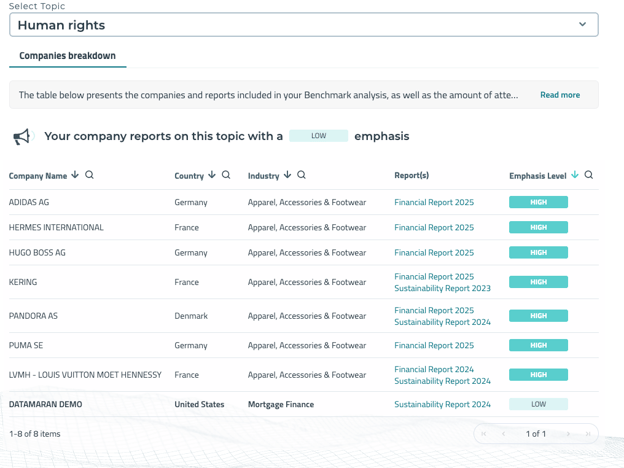Click the 1 of 1 page indicator
Image resolution: width=624 pixels, height=468 pixels.
pos(536,434)
